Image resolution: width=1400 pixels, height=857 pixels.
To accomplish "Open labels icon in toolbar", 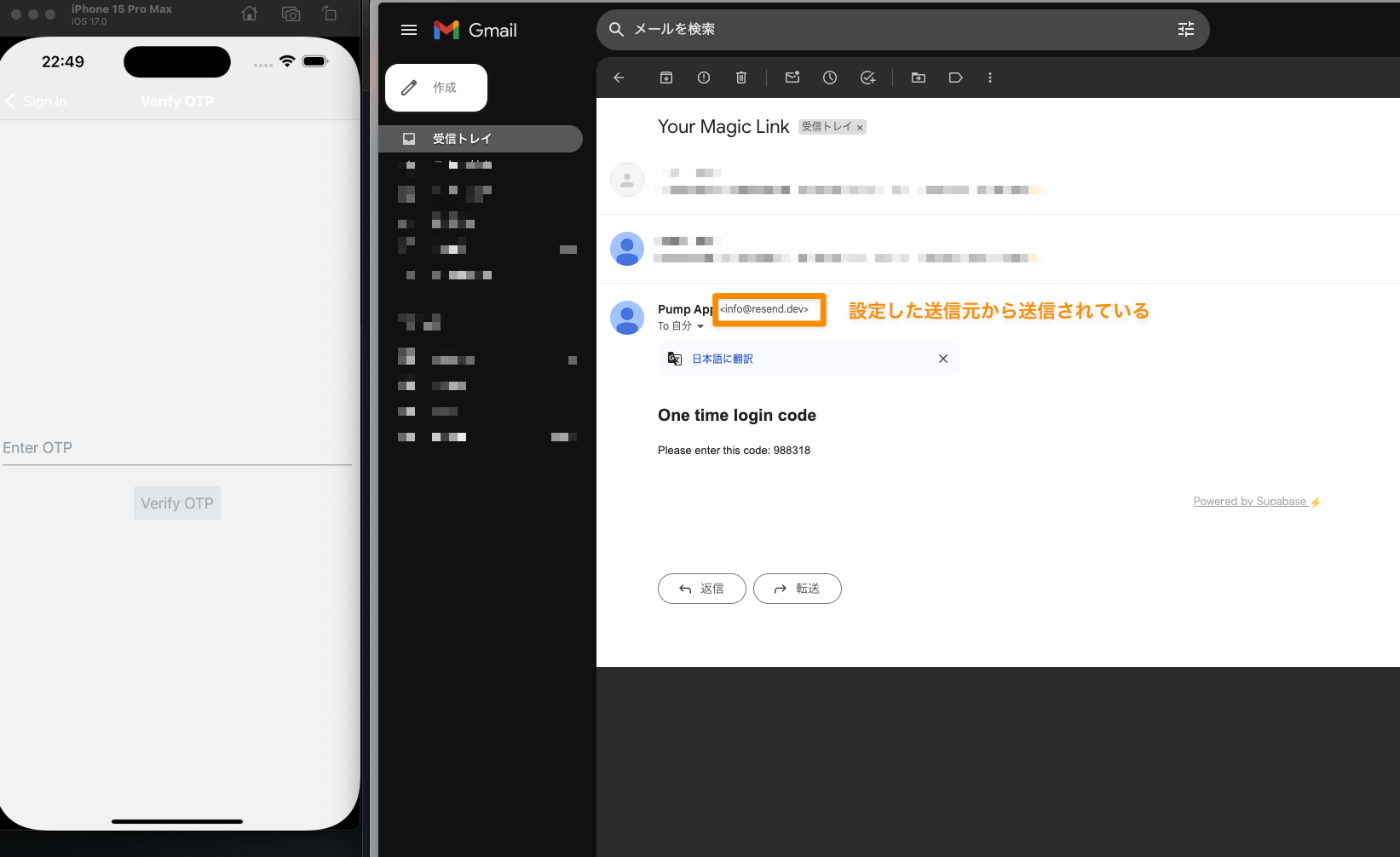I will point(955,77).
